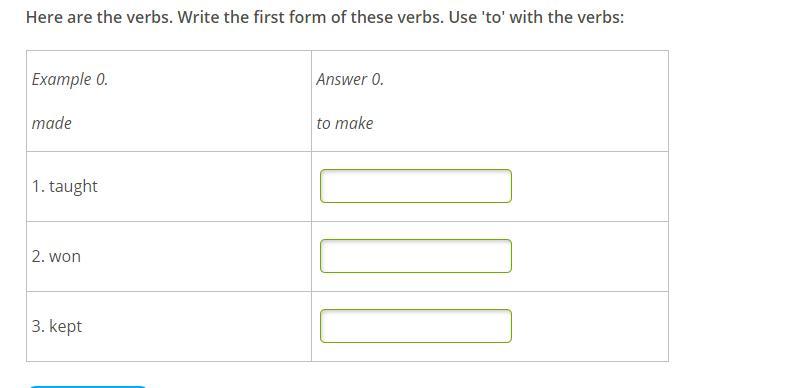Screen dimensions: 809x388
Task: Click the sample answer 'to make'
Action: click(345, 123)
